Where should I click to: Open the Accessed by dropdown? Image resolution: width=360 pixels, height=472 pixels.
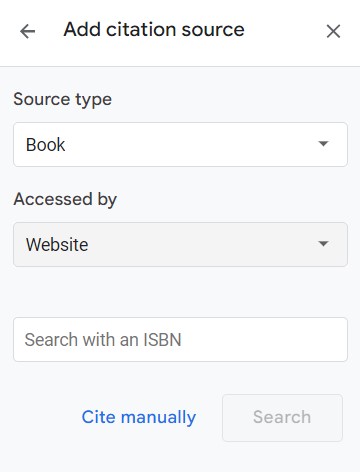(x=180, y=244)
